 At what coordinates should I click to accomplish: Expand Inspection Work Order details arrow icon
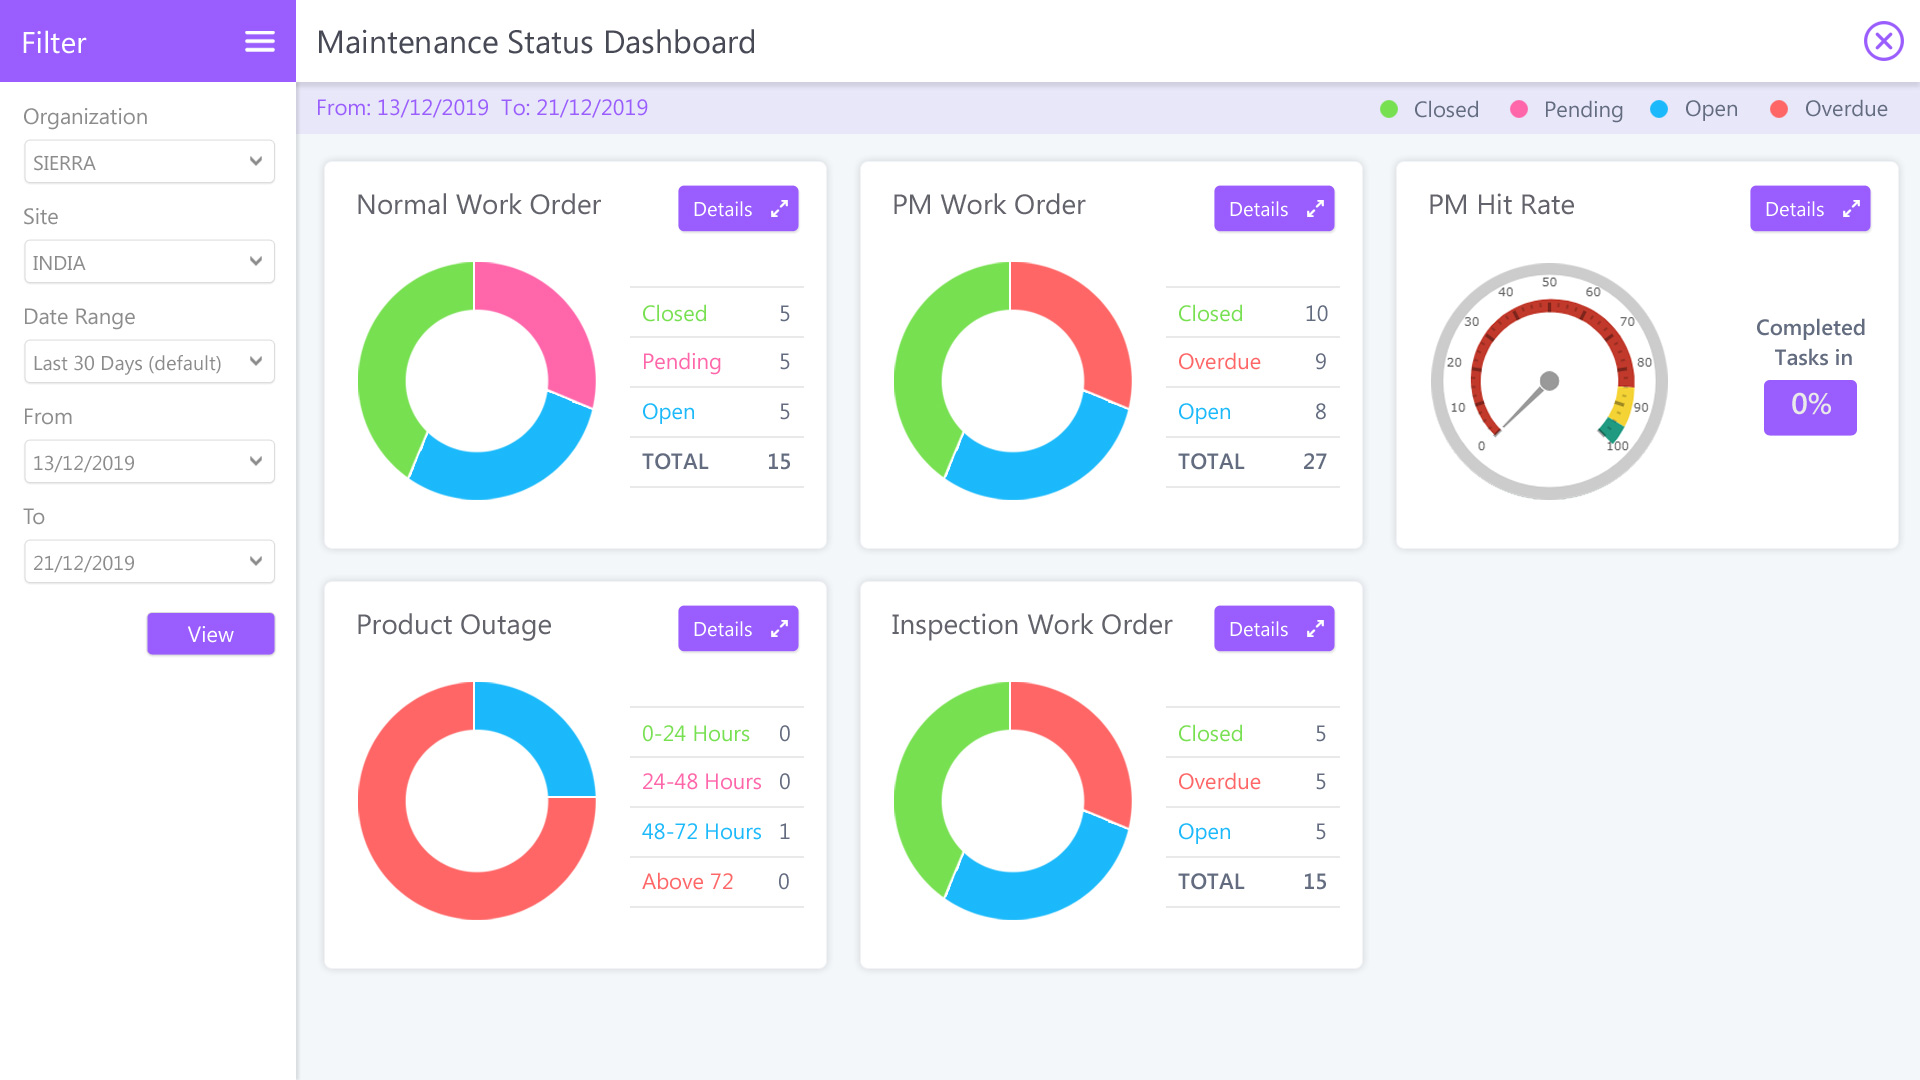[1315, 629]
